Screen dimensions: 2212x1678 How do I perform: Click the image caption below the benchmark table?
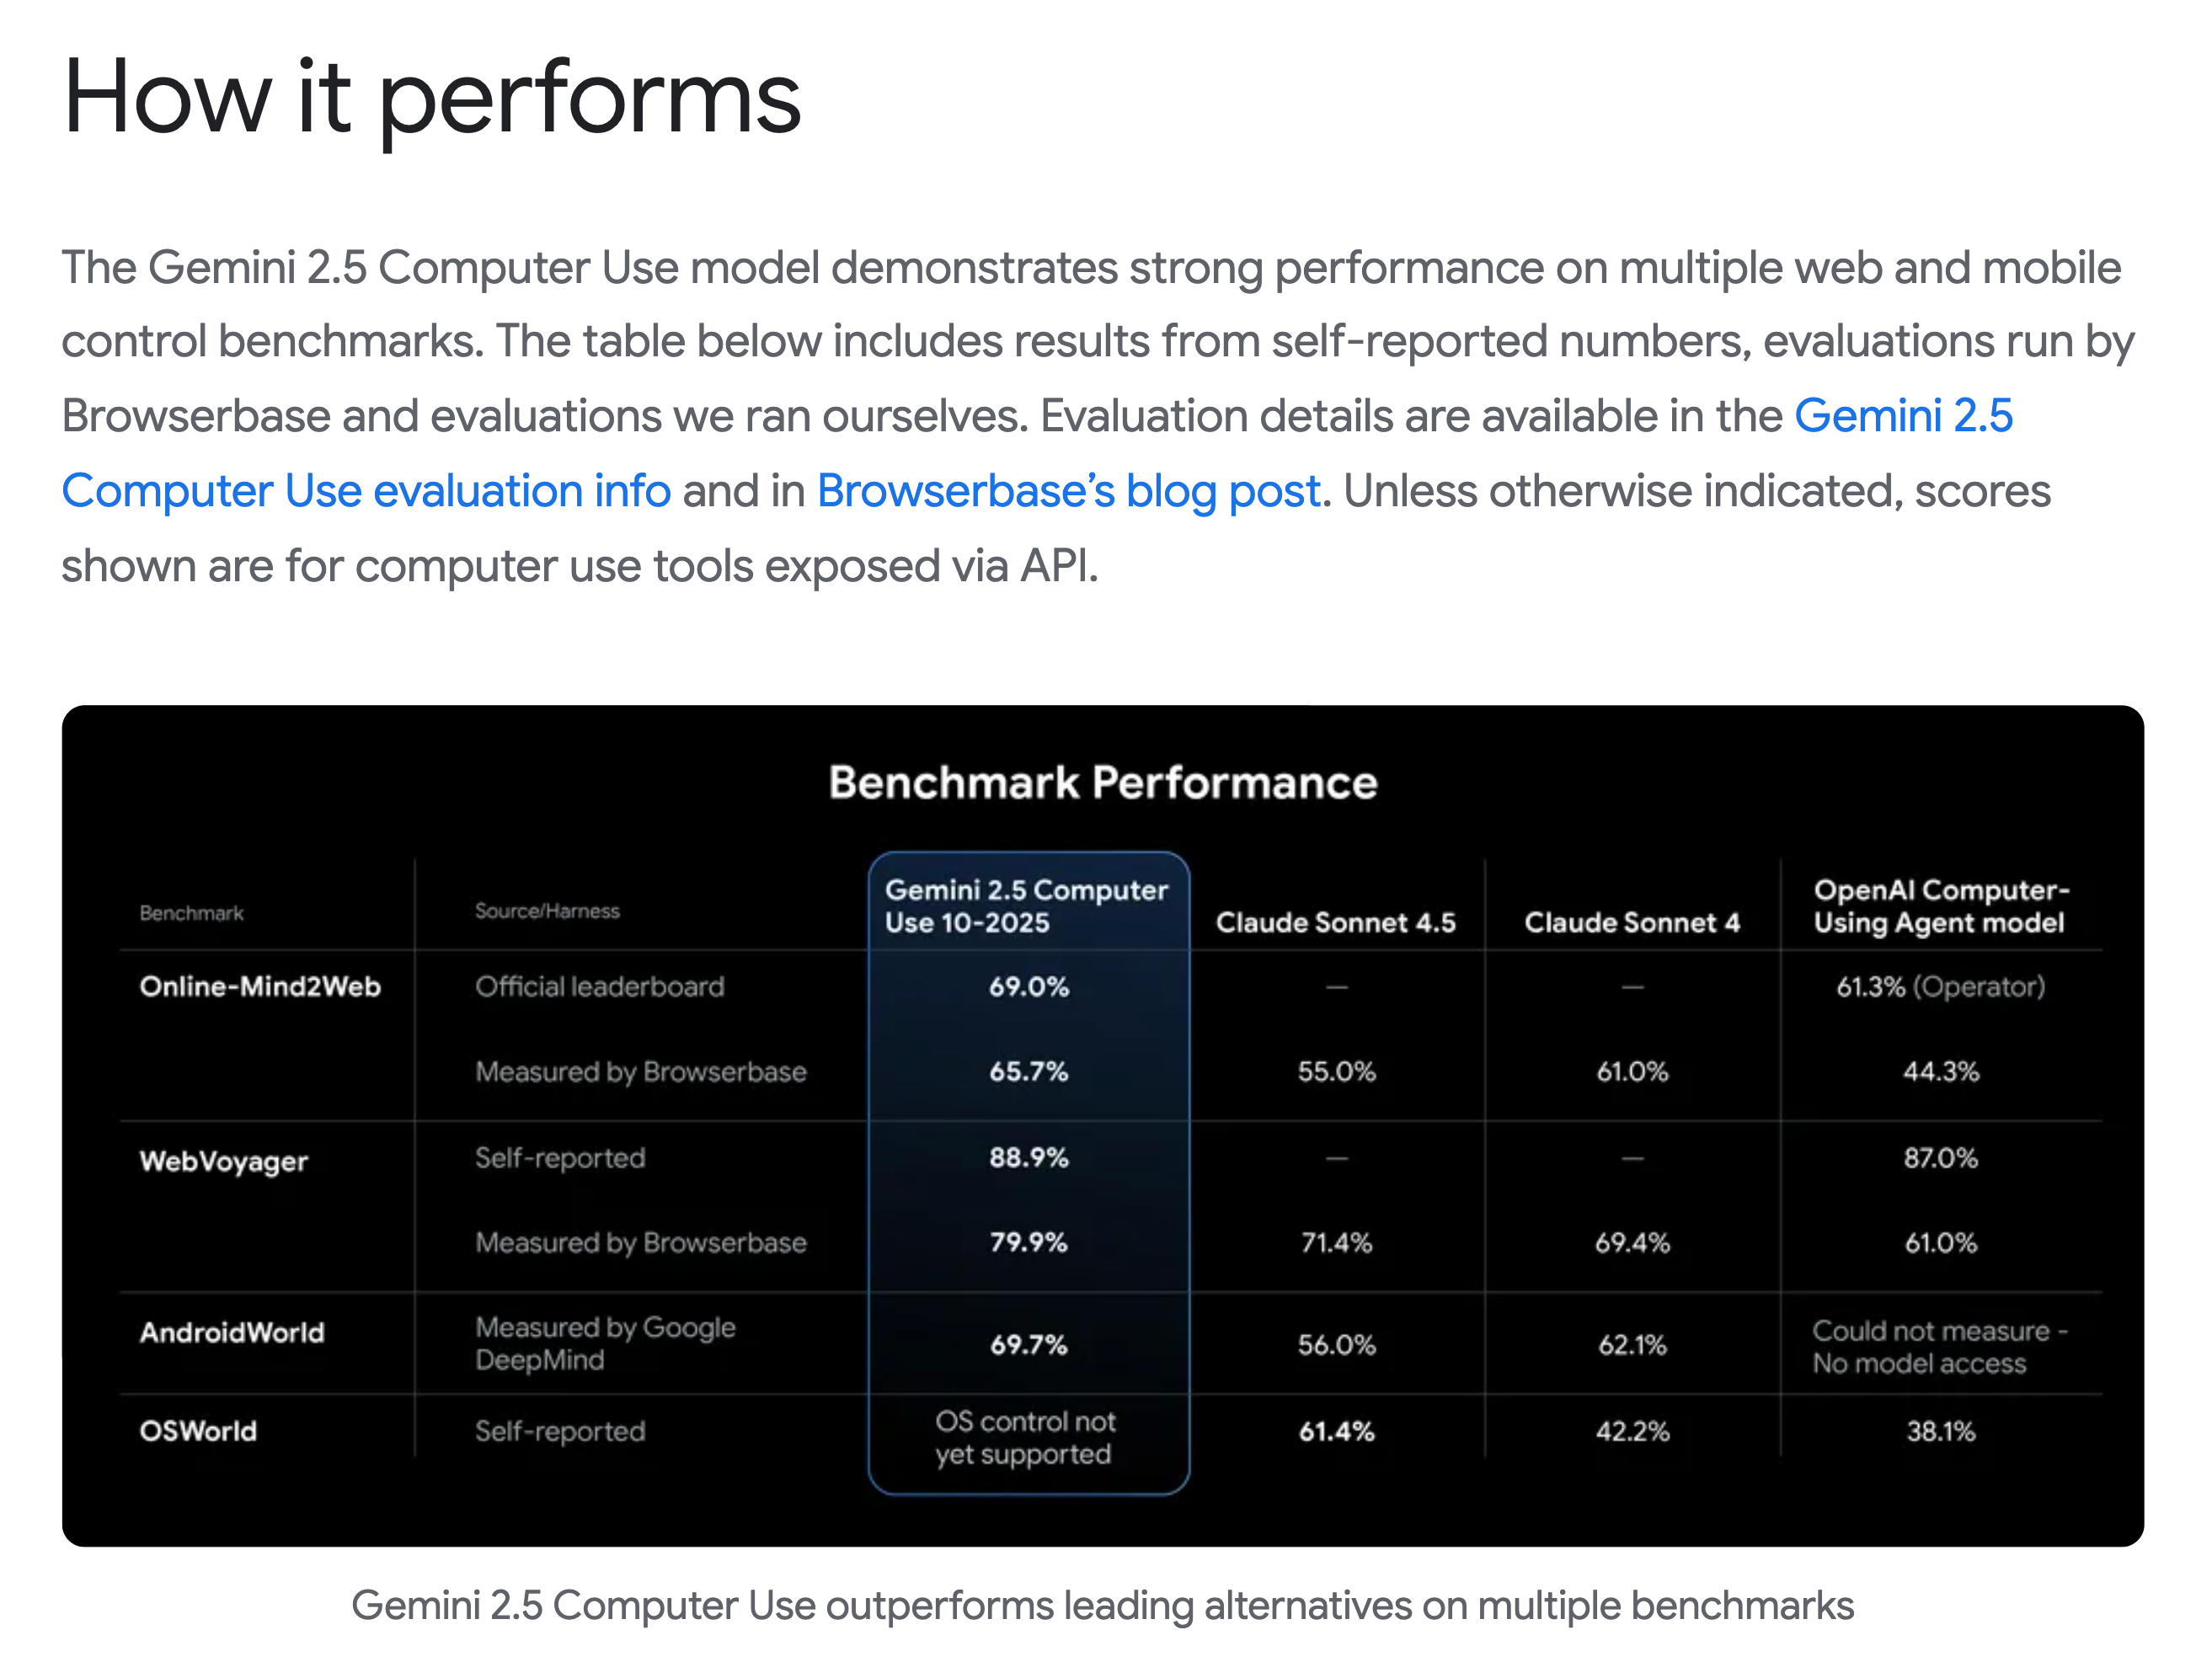pos(1102,1605)
